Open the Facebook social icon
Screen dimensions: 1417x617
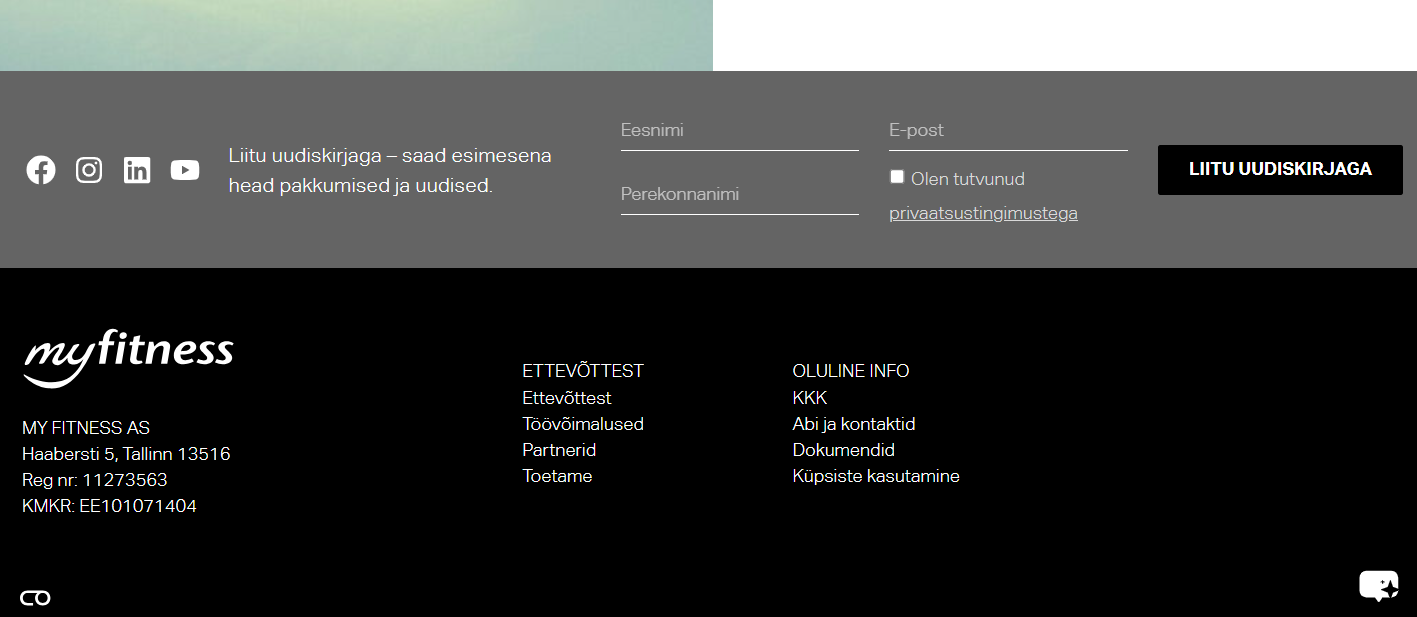pyautogui.click(x=41, y=170)
